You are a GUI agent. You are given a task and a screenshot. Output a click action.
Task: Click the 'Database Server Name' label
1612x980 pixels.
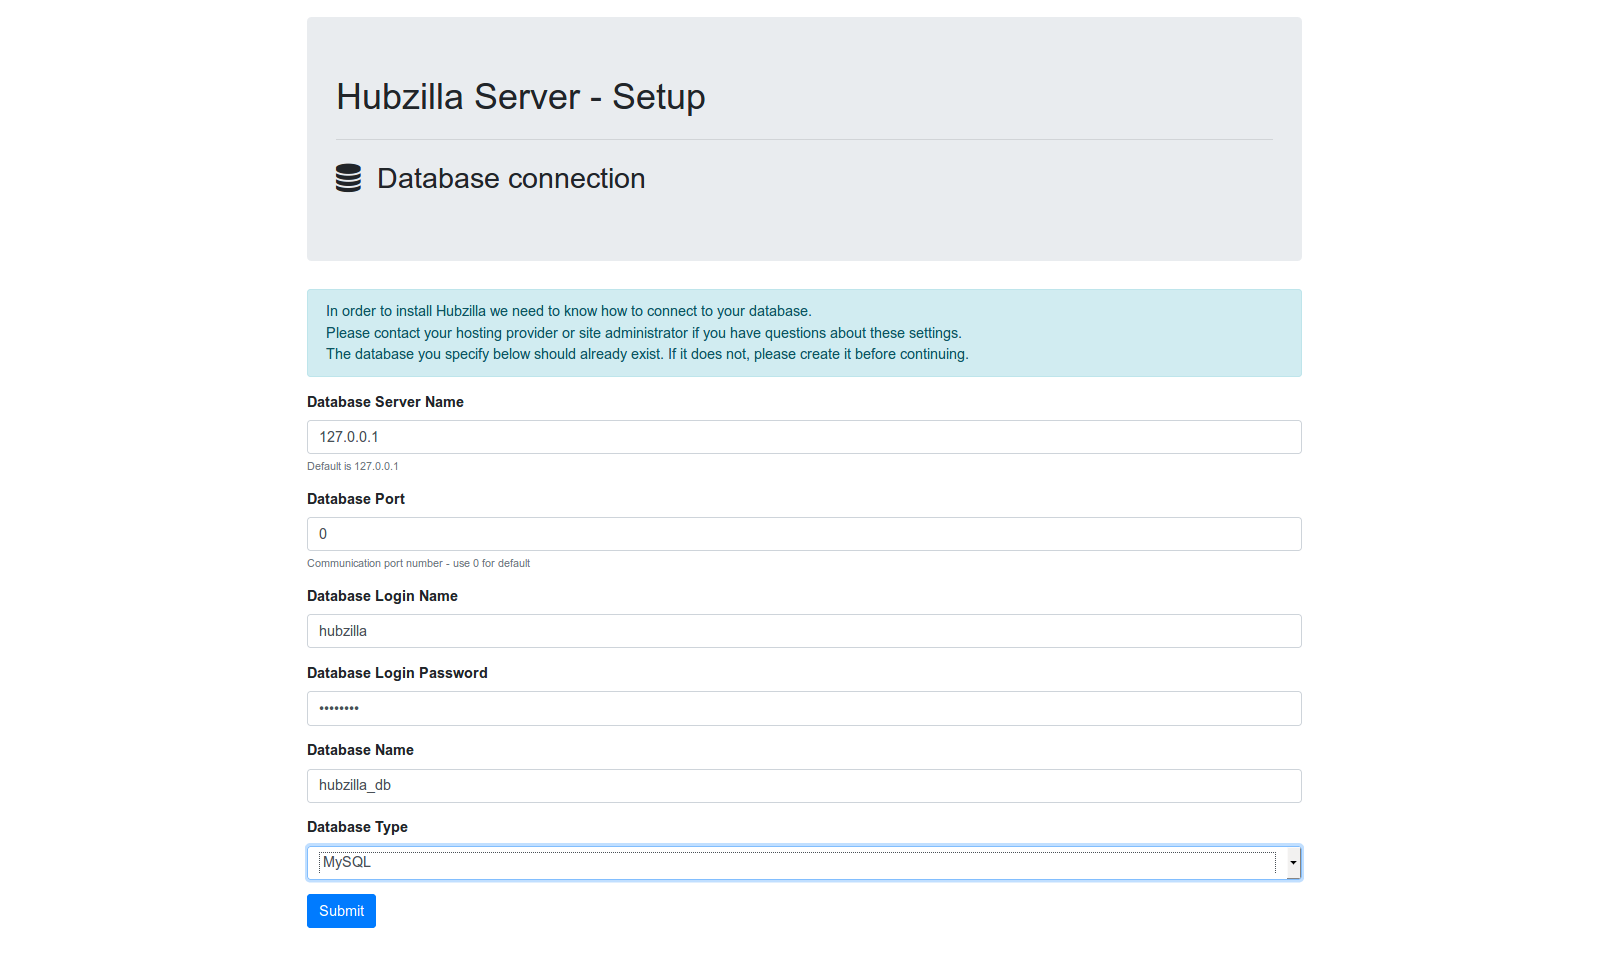385,402
